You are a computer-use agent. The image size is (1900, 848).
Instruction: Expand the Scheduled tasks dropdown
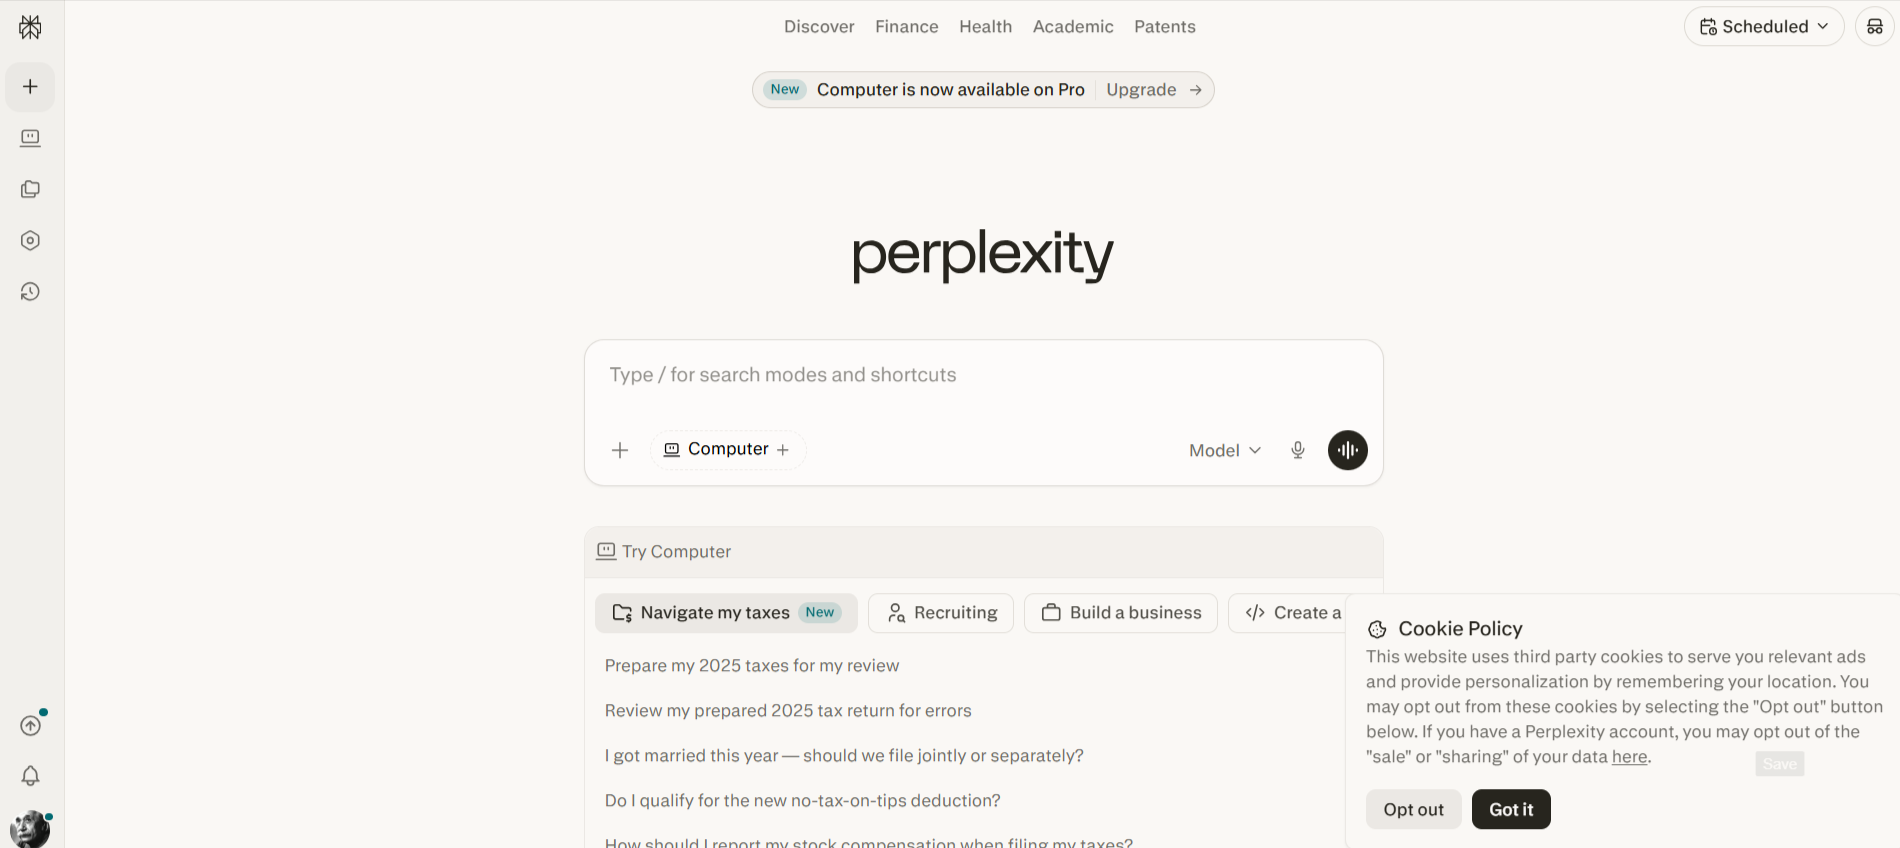(x=1763, y=26)
